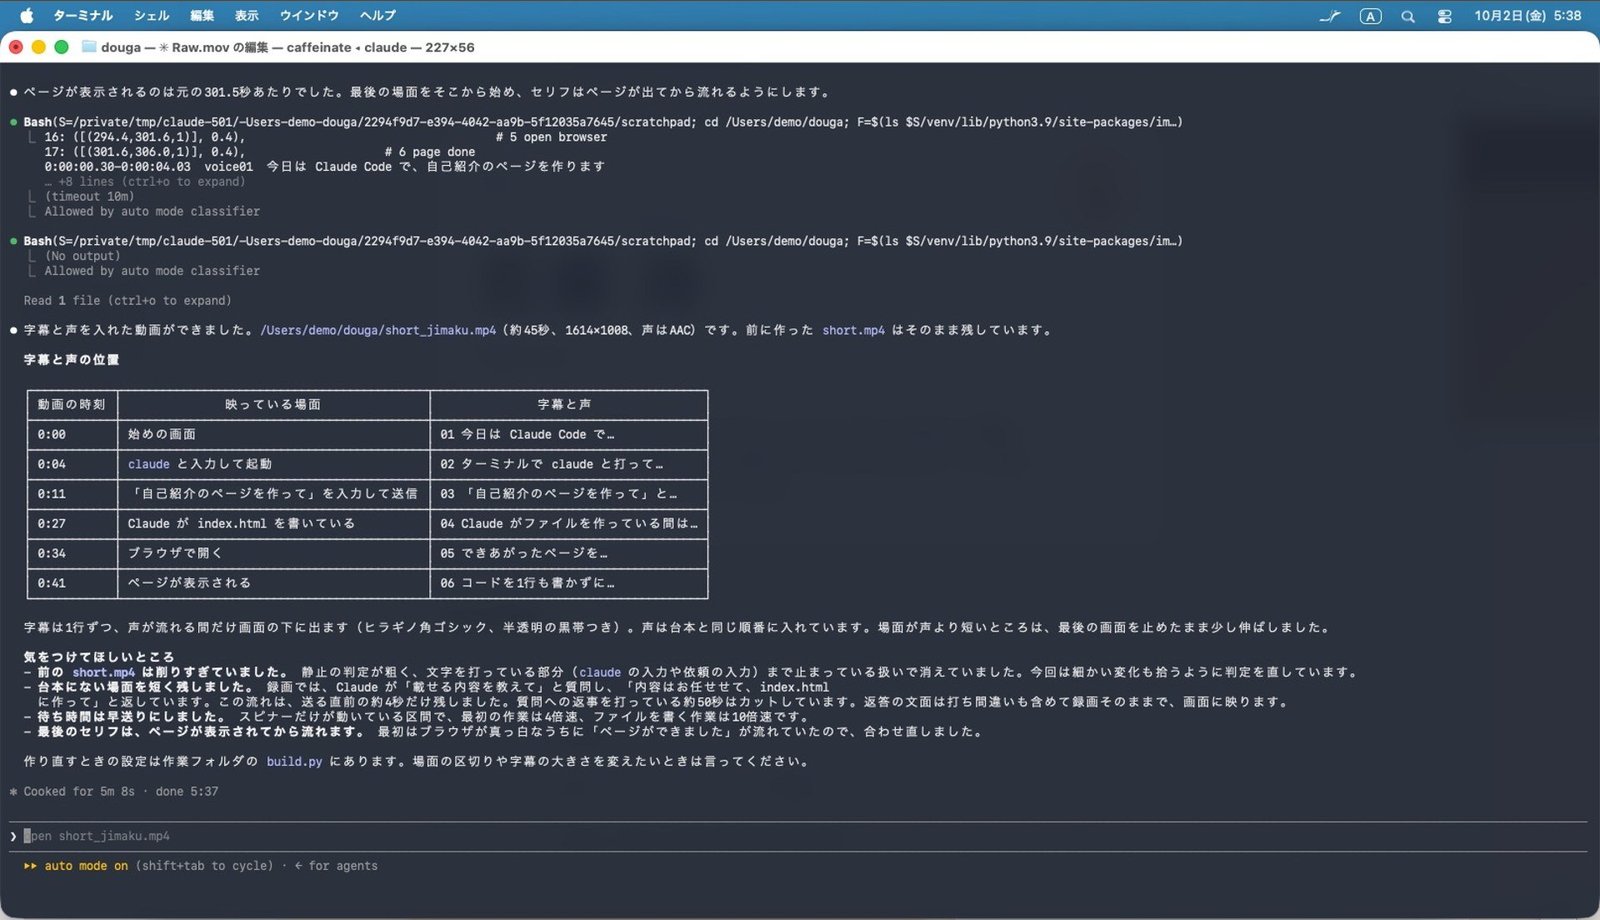This screenshot has width=1600, height=920.
Task: Click the short.mp4 link after 前の
Action: 103,672
